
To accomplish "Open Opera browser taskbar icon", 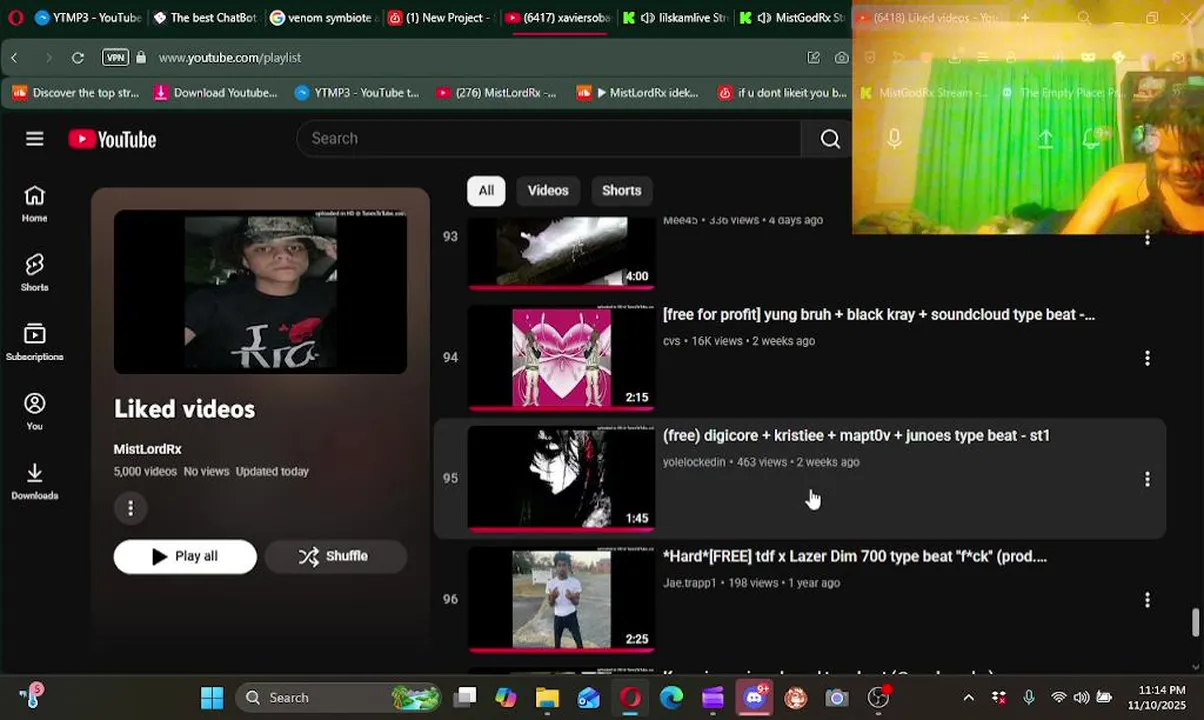I will coord(630,698).
